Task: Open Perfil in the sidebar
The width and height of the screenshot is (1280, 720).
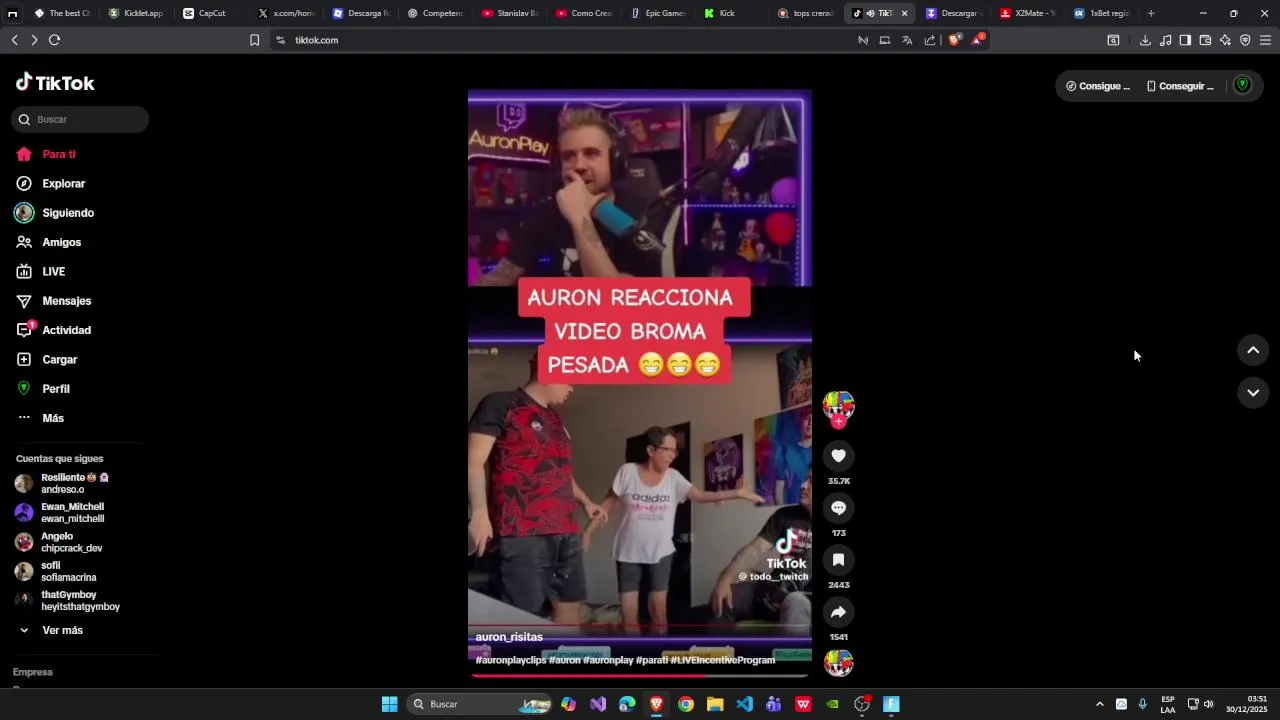Action: click(x=43, y=389)
